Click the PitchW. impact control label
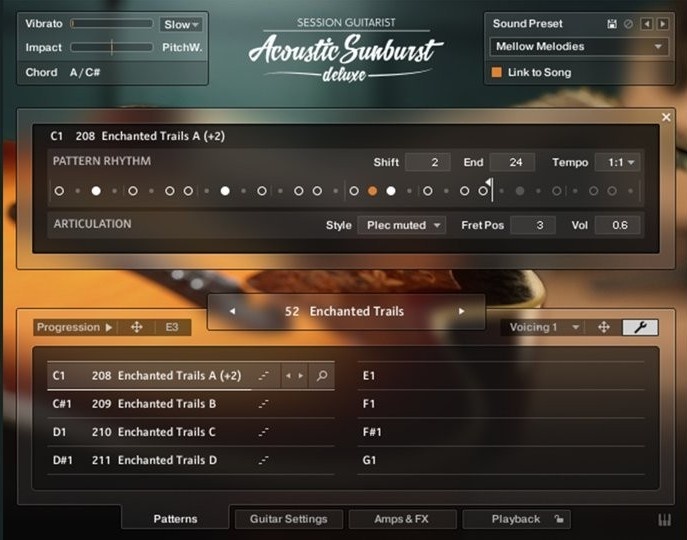 click(x=182, y=47)
